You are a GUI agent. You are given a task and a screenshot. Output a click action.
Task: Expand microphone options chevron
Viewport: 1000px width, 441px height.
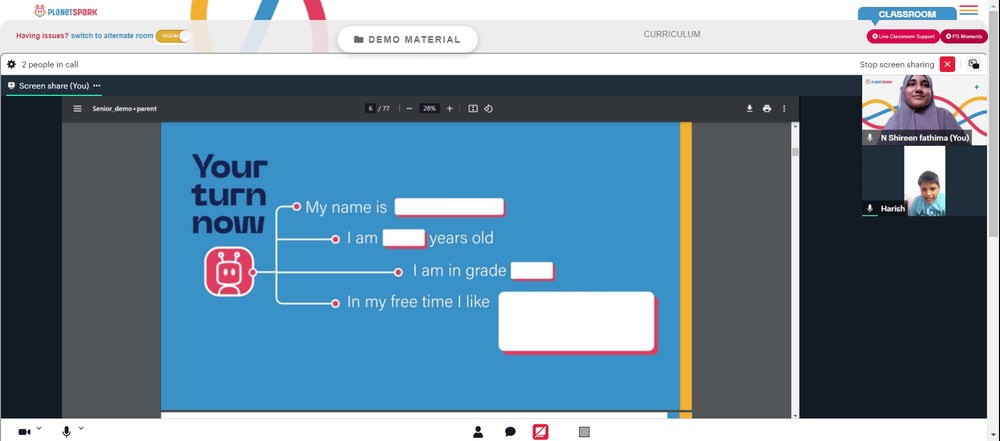[x=81, y=428]
